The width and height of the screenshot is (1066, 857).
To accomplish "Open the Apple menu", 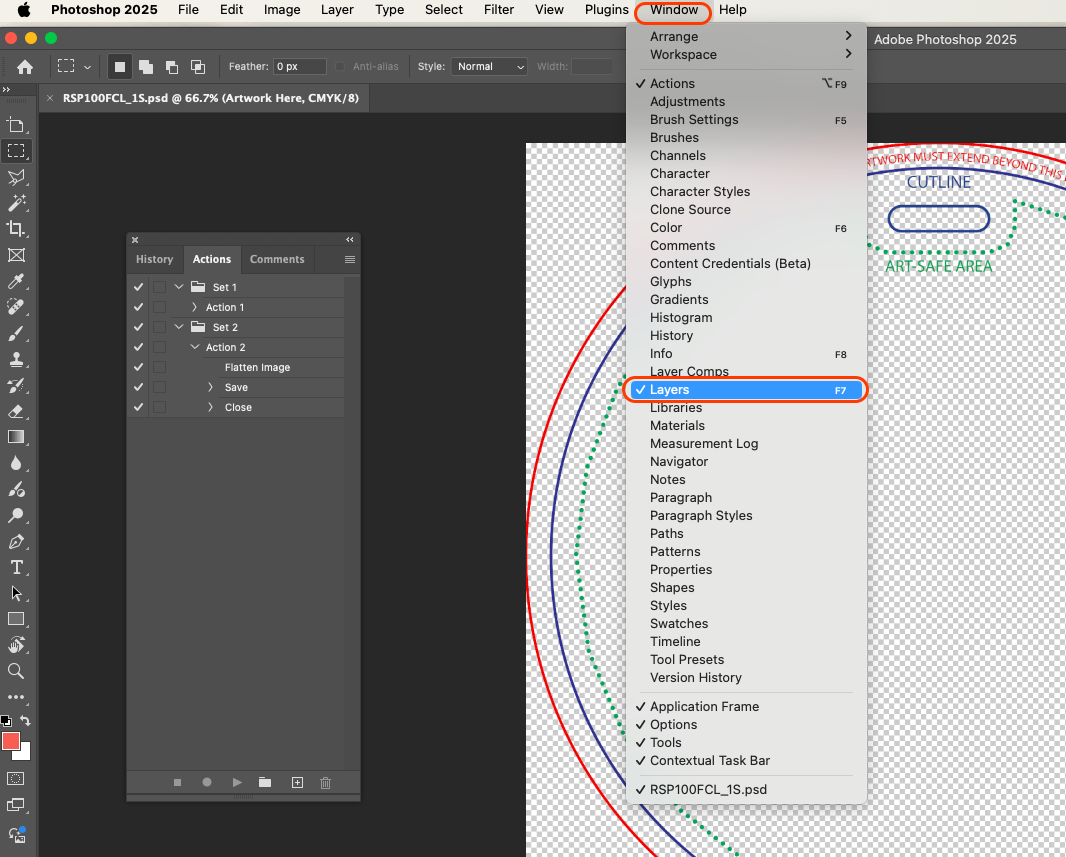I will (24, 10).
